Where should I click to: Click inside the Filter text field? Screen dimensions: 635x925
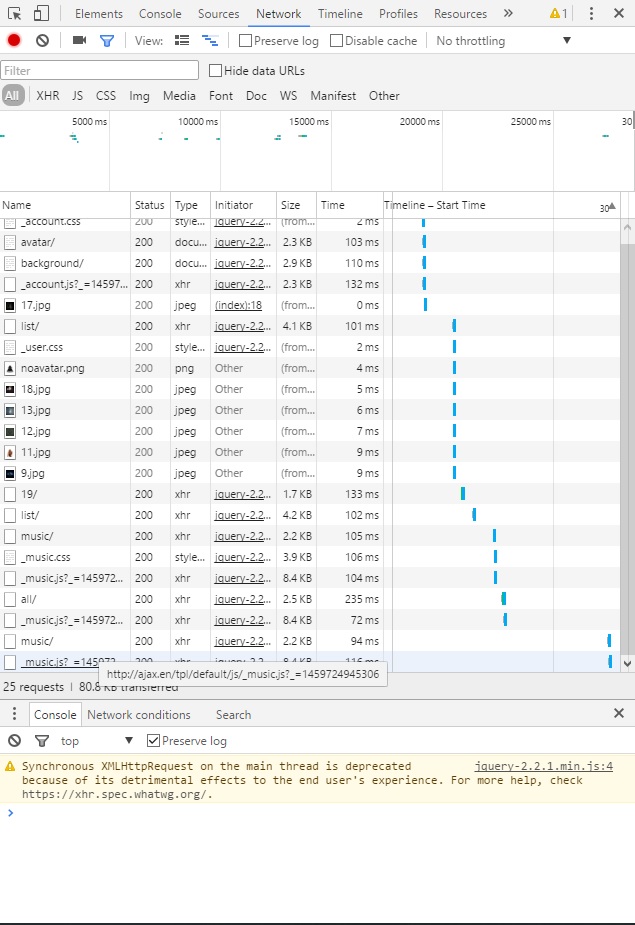100,71
